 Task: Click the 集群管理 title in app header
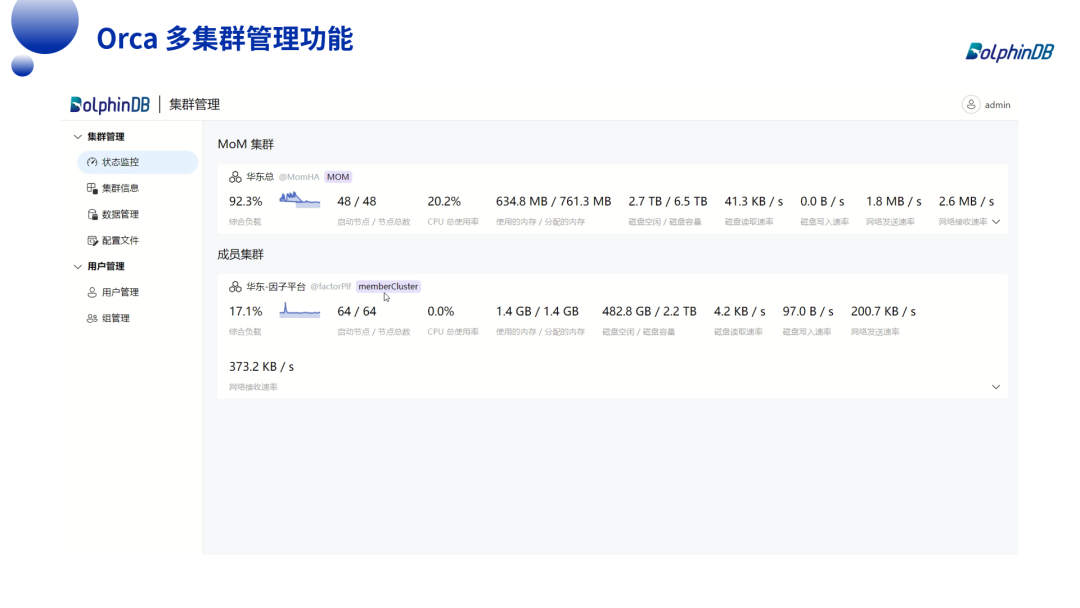[x=195, y=105]
